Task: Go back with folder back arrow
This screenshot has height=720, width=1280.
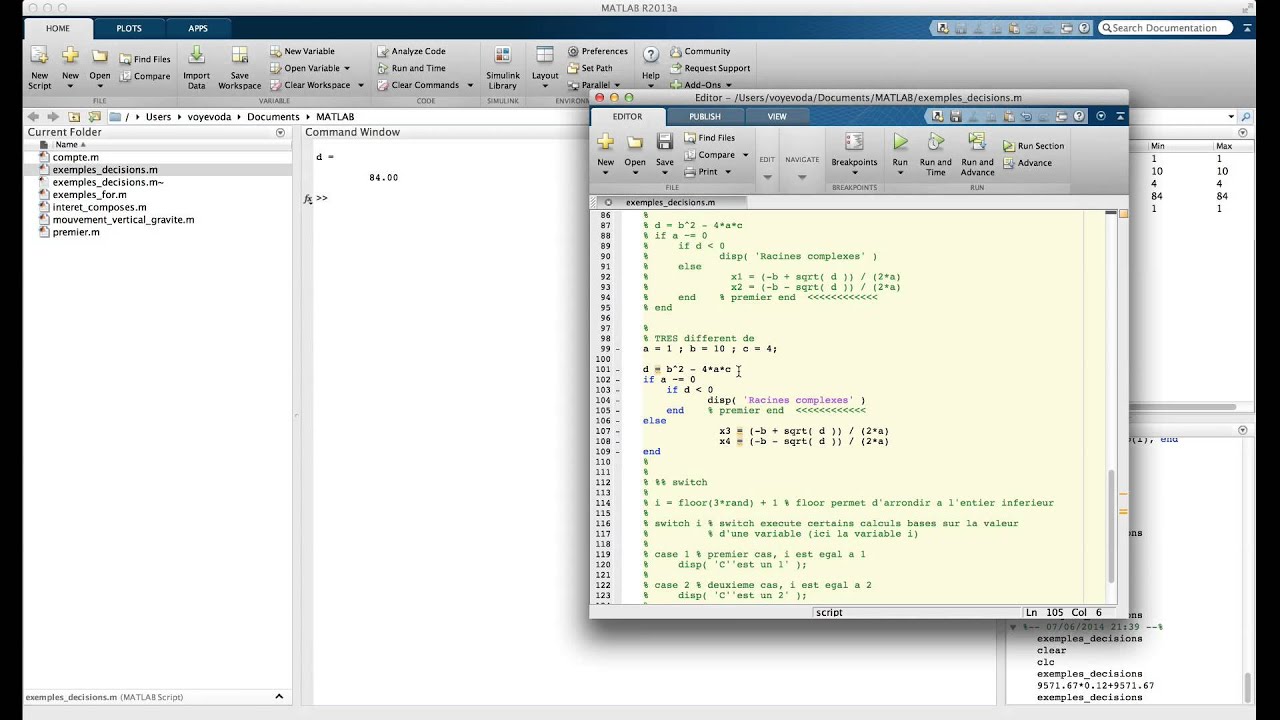Action: click(x=34, y=116)
